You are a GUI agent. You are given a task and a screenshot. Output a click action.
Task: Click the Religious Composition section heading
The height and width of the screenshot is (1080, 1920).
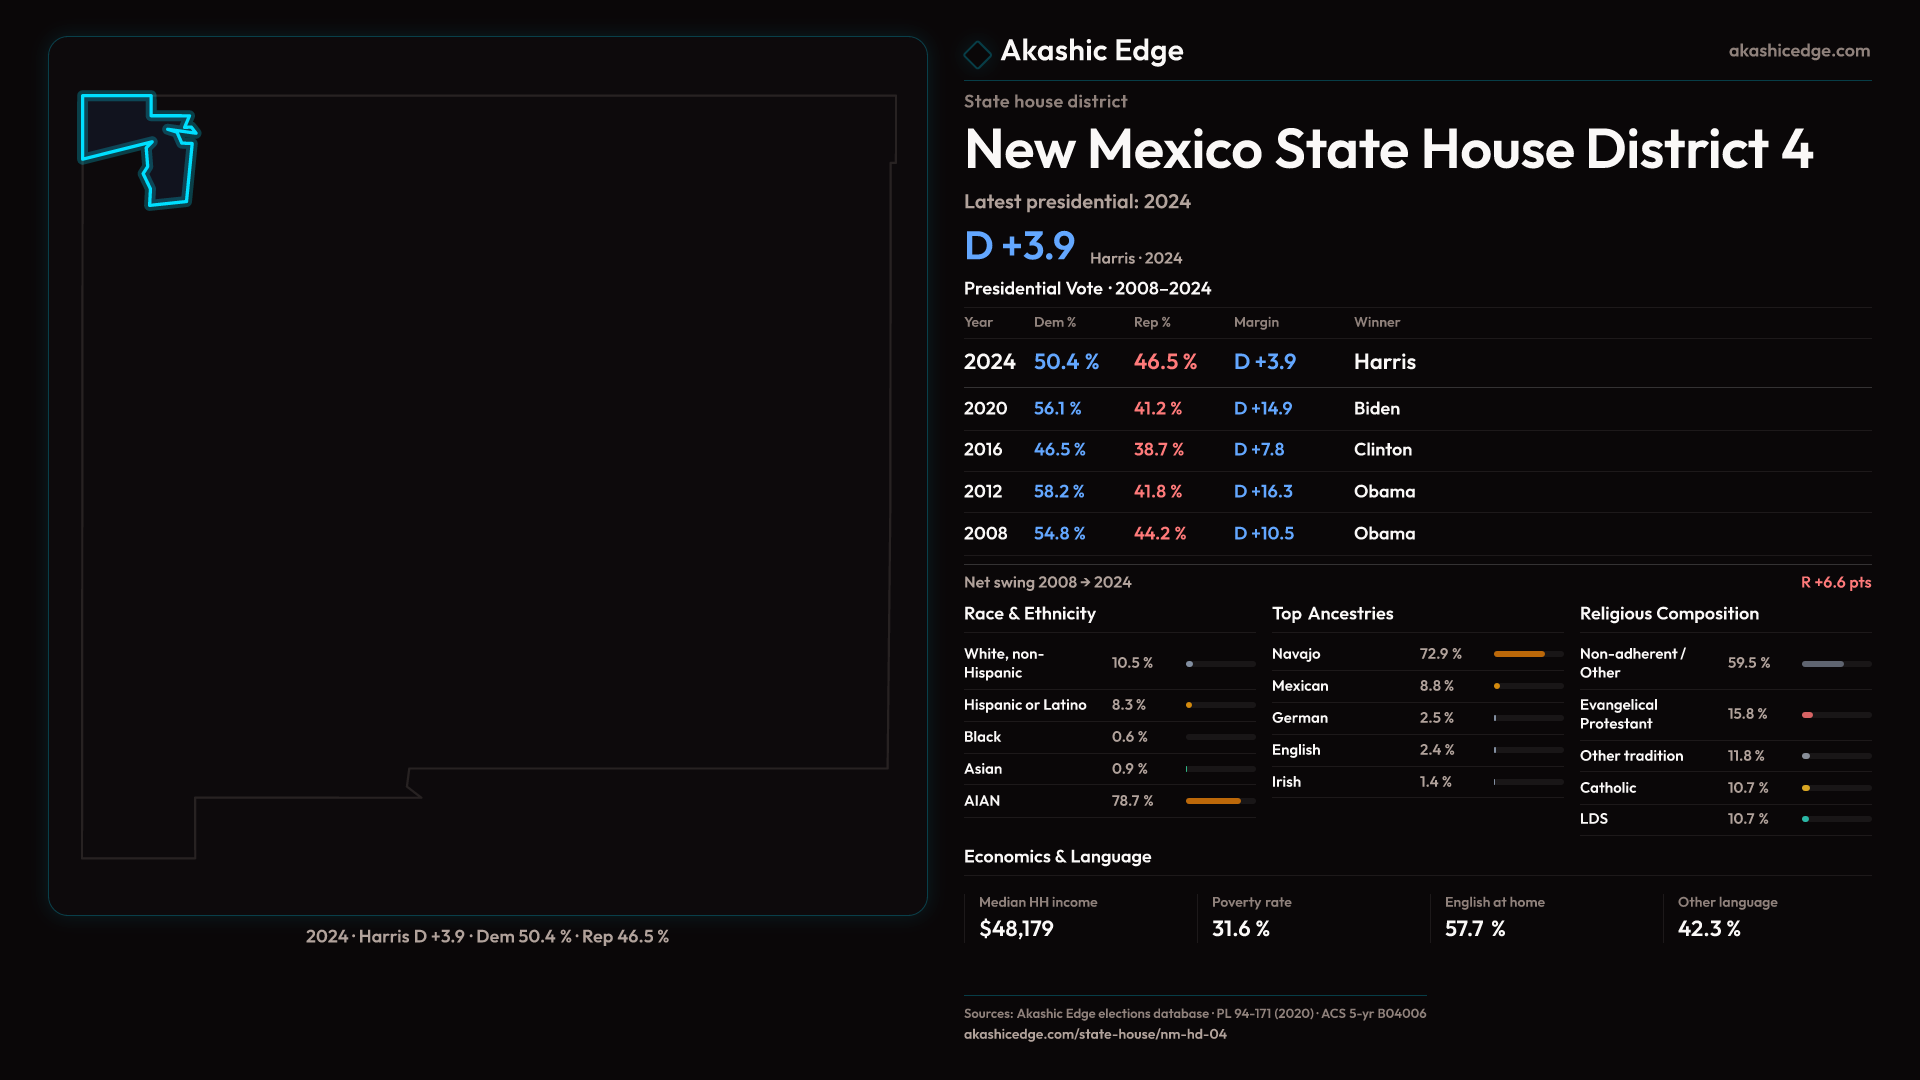pyautogui.click(x=1668, y=614)
